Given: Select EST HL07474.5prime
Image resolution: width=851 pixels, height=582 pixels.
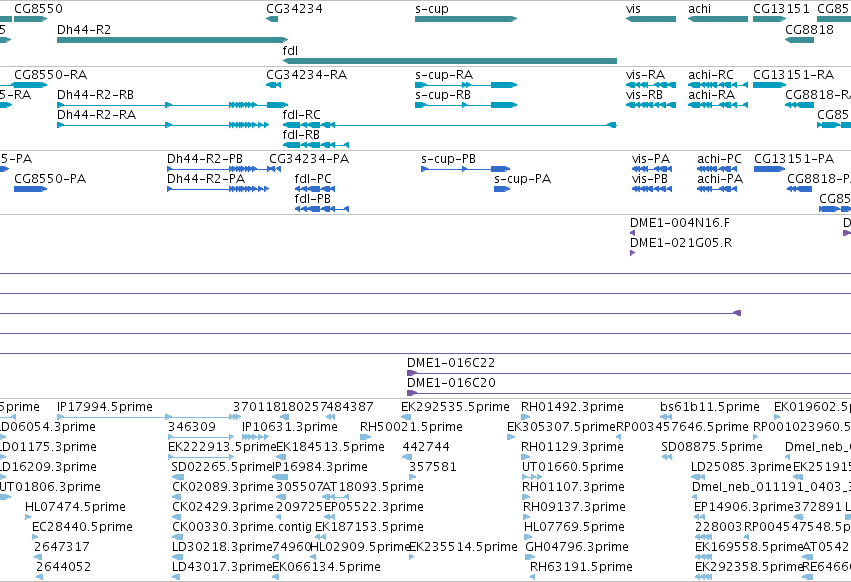Looking at the screenshot, I should 75,507.
